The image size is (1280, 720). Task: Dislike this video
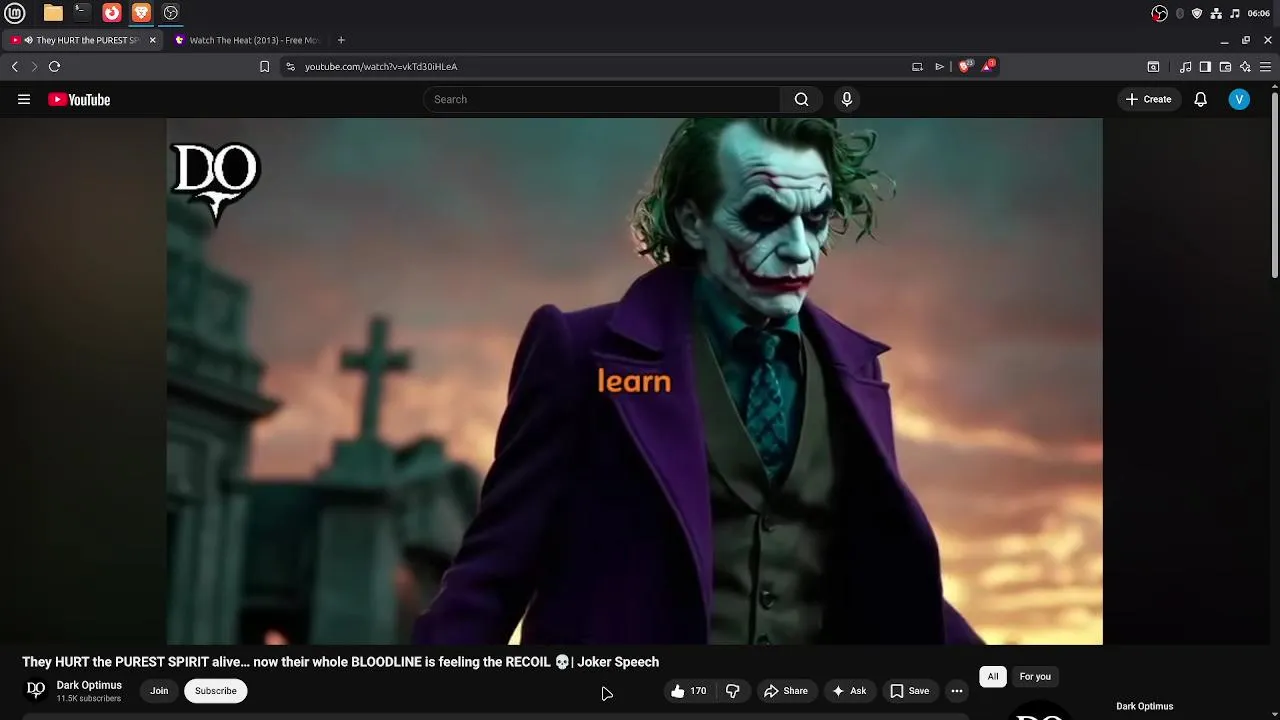pos(733,690)
